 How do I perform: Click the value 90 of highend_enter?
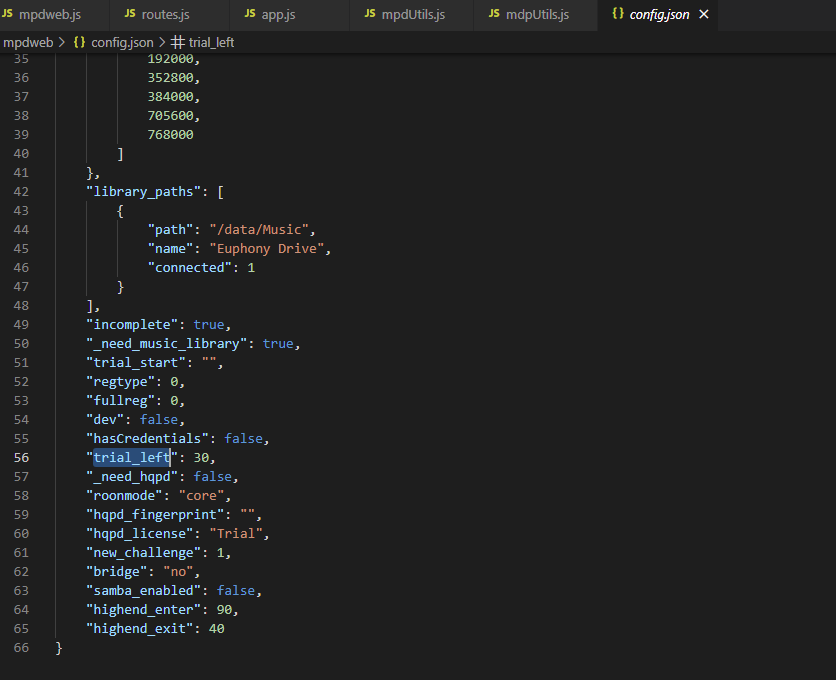point(224,610)
